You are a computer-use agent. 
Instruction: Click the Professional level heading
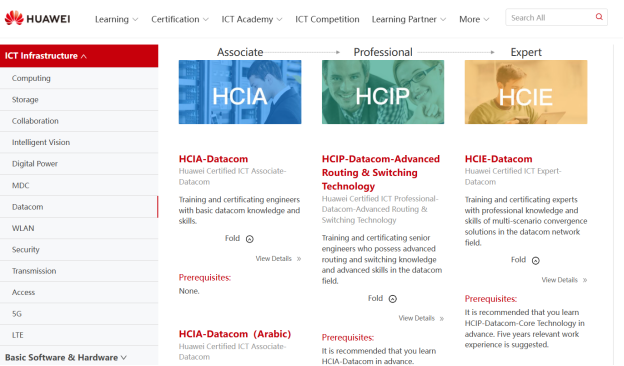point(383,53)
